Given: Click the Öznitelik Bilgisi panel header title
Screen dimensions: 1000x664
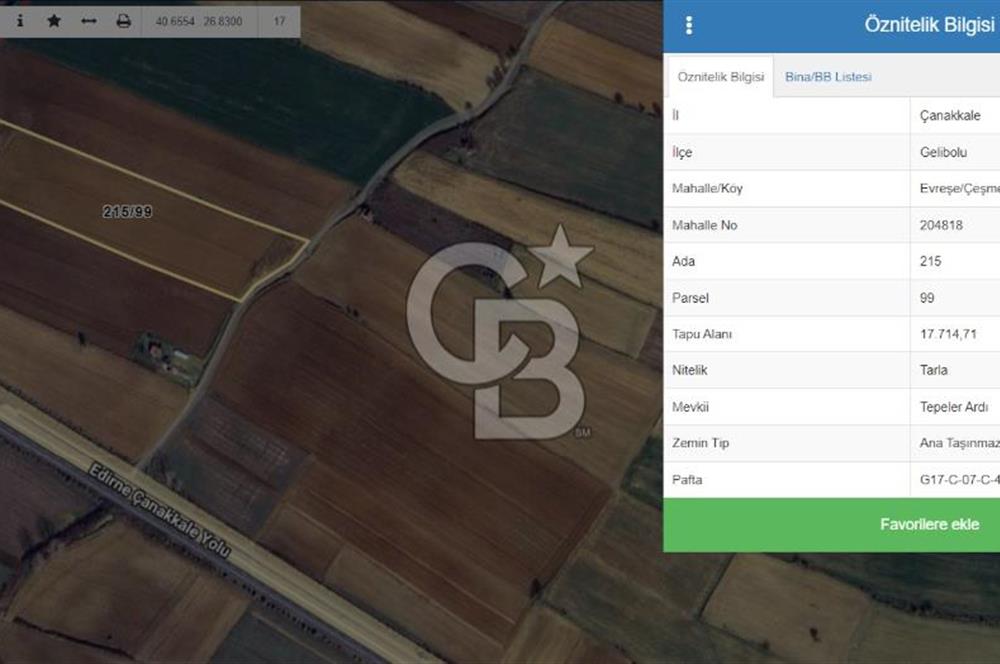Looking at the screenshot, I should pos(929,26).
